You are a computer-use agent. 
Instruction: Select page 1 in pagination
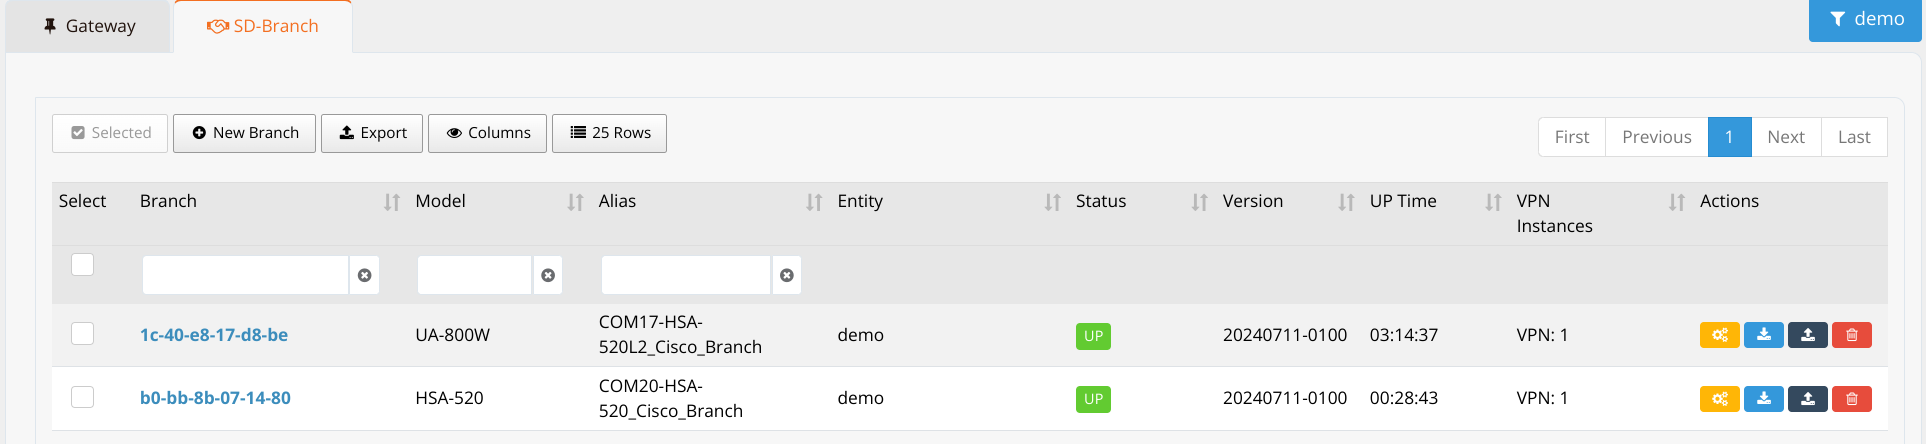tap(1730, 137)
